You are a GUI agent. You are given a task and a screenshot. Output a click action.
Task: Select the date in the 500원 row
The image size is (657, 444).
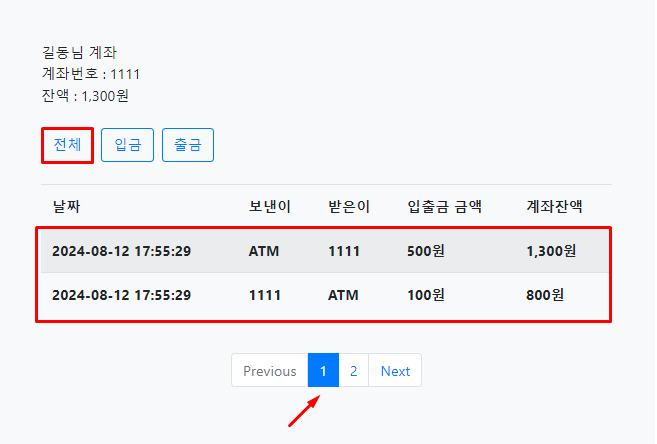122,251
